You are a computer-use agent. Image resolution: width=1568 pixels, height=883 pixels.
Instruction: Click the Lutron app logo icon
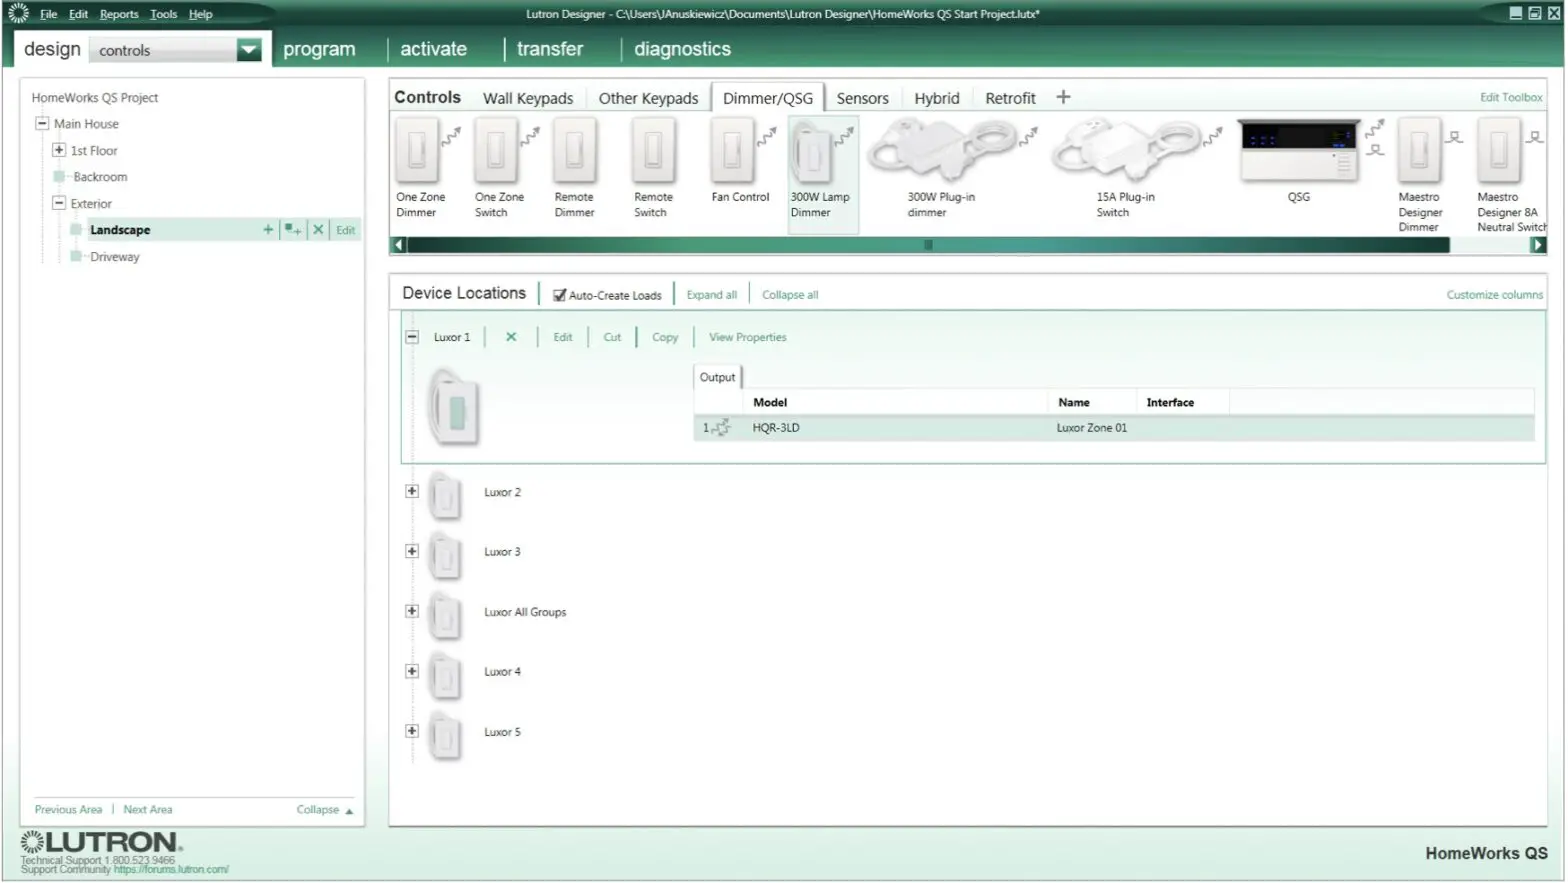point(18,13)
